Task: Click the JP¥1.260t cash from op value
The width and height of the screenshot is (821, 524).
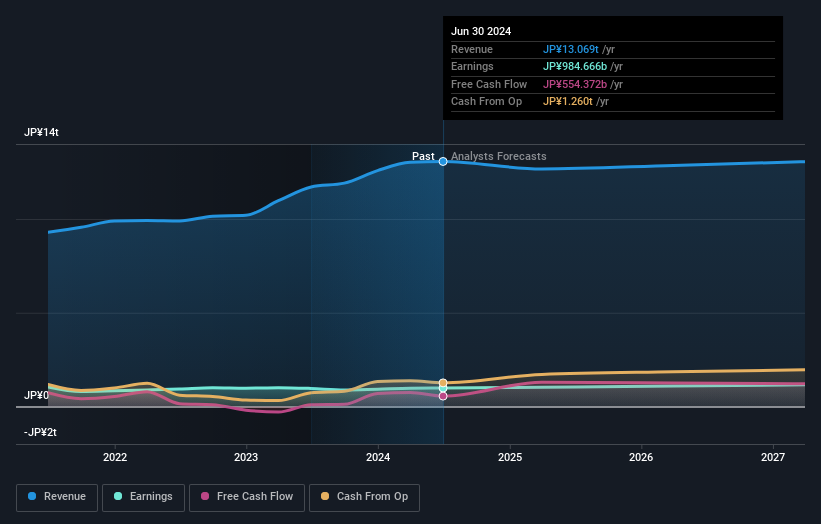Action: pyautogui.click(x=568, y=102)
